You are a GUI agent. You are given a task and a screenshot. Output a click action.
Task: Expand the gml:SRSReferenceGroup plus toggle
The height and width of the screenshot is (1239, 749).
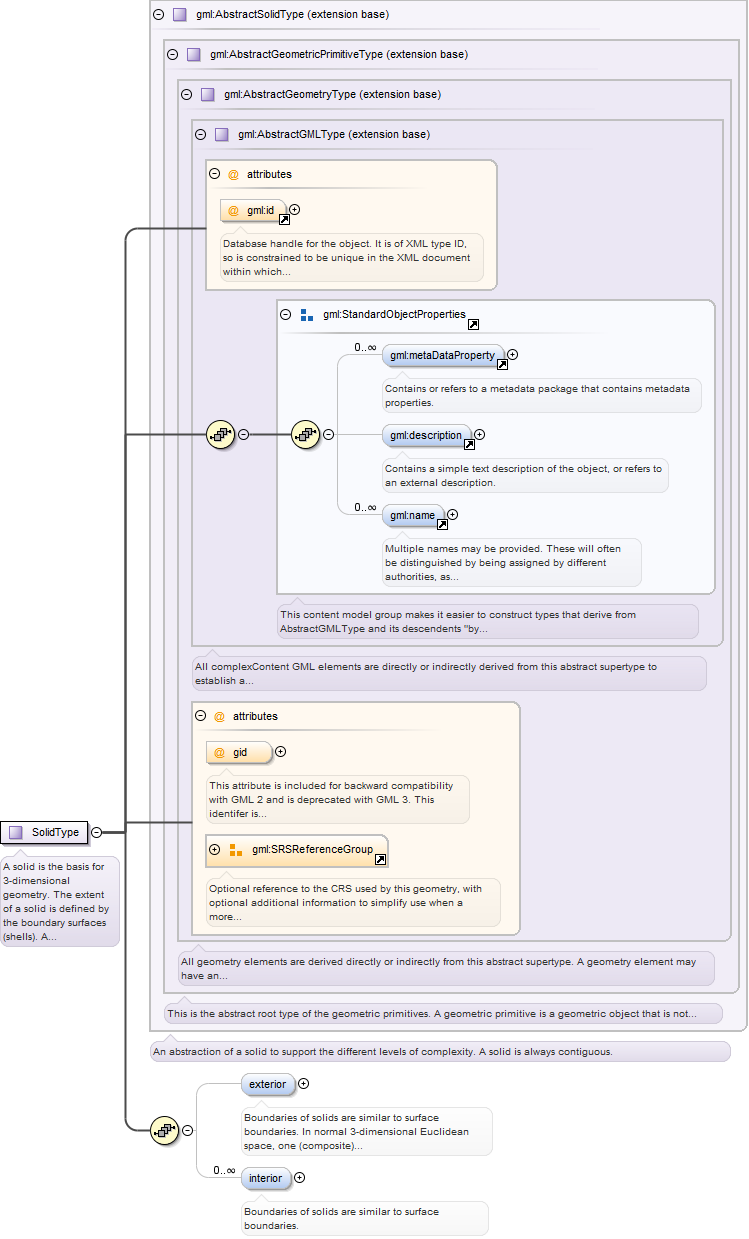click(x=214, y=850)
